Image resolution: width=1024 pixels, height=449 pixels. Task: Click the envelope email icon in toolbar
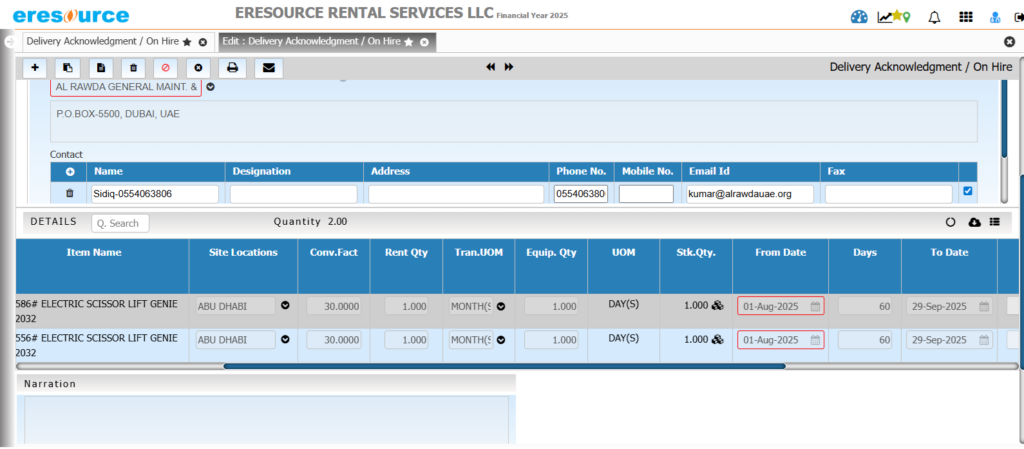[x=268, y=68]
